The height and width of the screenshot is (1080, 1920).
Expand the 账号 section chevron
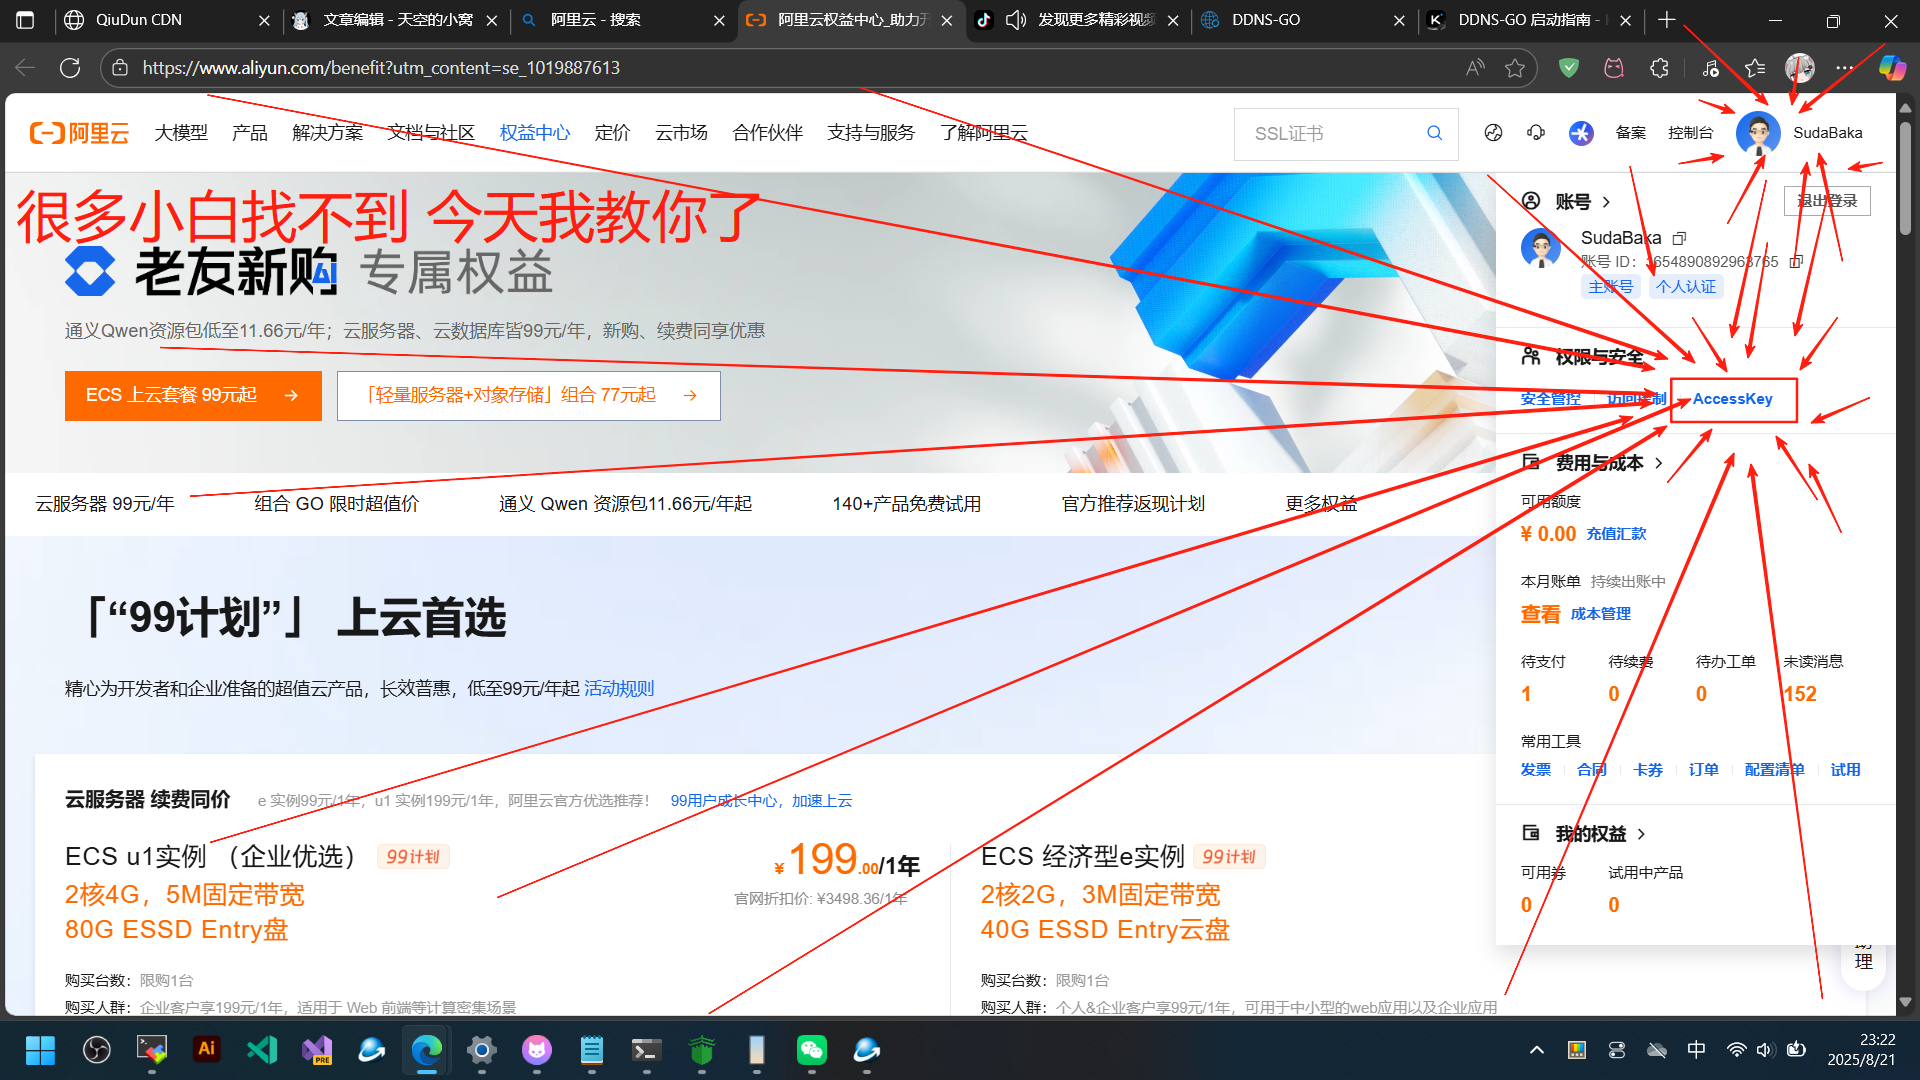point(1606,202)
